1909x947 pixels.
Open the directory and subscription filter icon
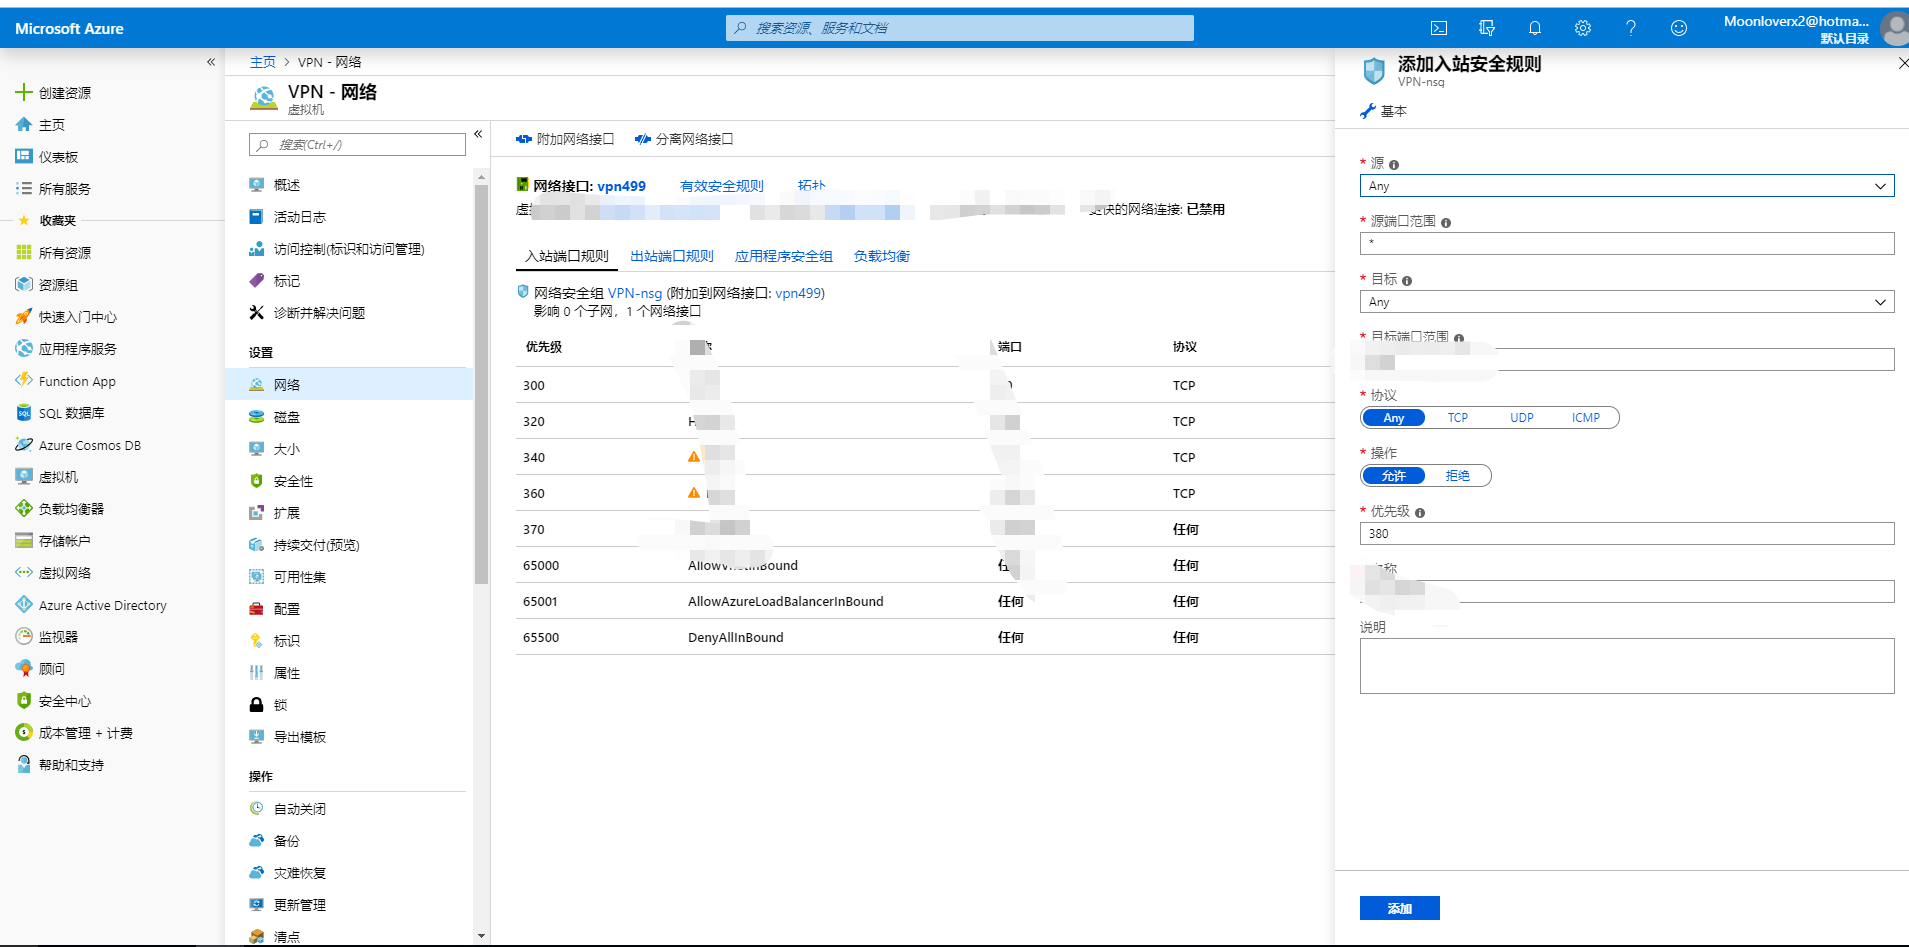point(1487,28)
